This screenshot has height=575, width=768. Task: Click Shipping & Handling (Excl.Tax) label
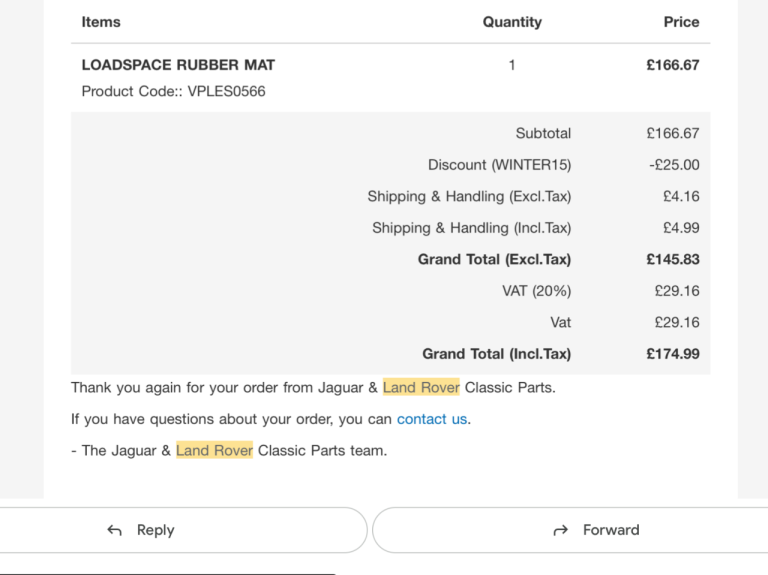[469, 196]
